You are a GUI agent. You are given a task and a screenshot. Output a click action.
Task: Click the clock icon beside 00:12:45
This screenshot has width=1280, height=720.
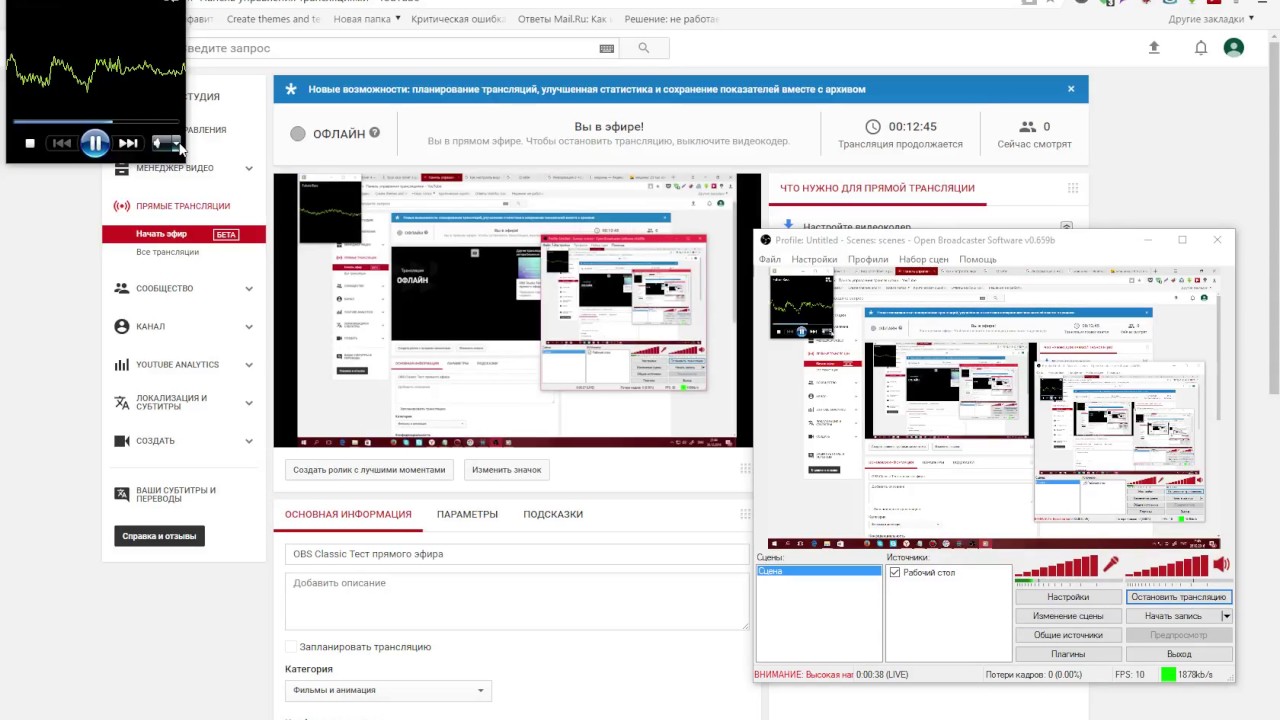pyautogui.click(x=873, y=127)
